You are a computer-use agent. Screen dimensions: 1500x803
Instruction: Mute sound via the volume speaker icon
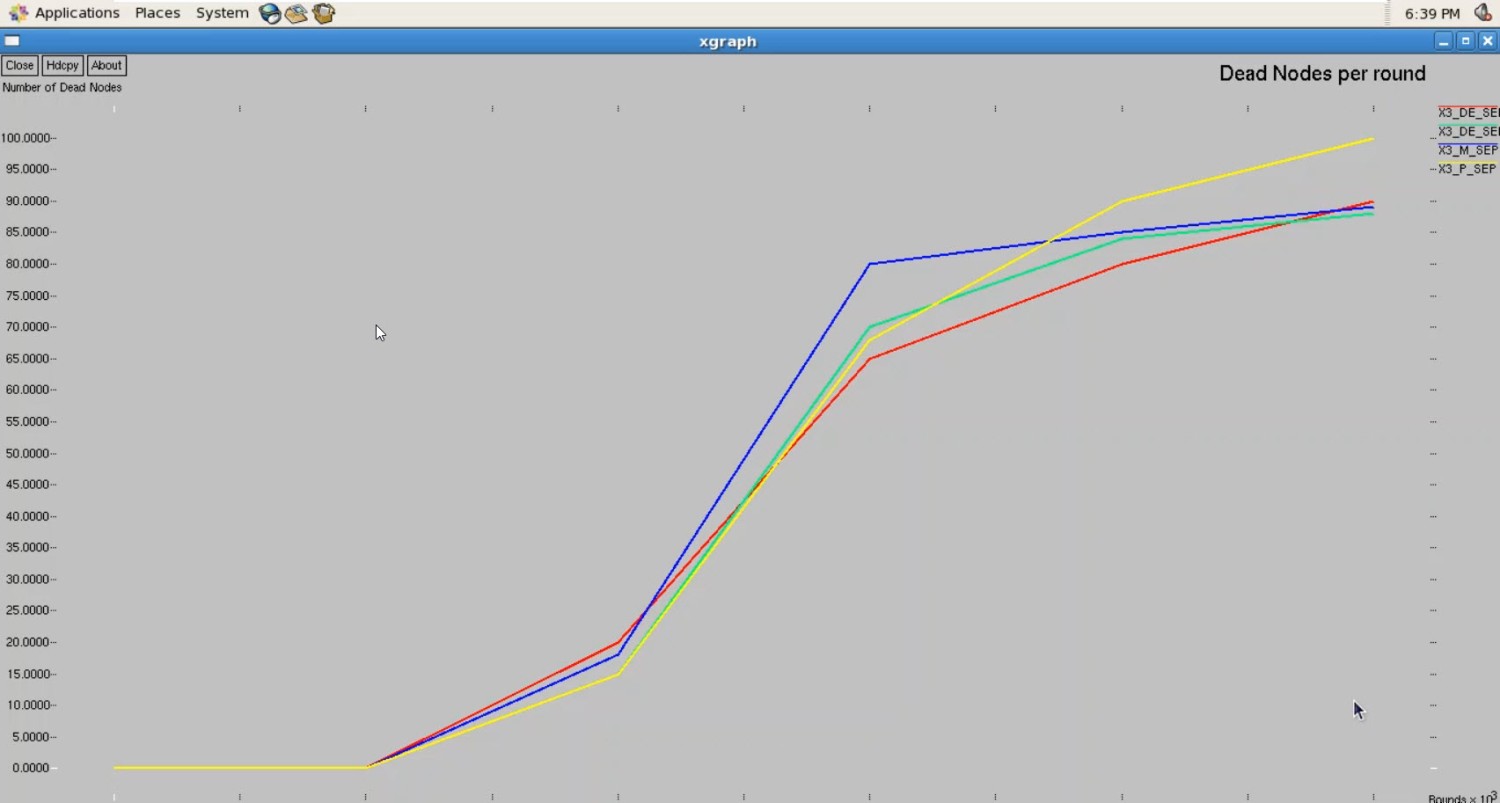[1483, 13]
